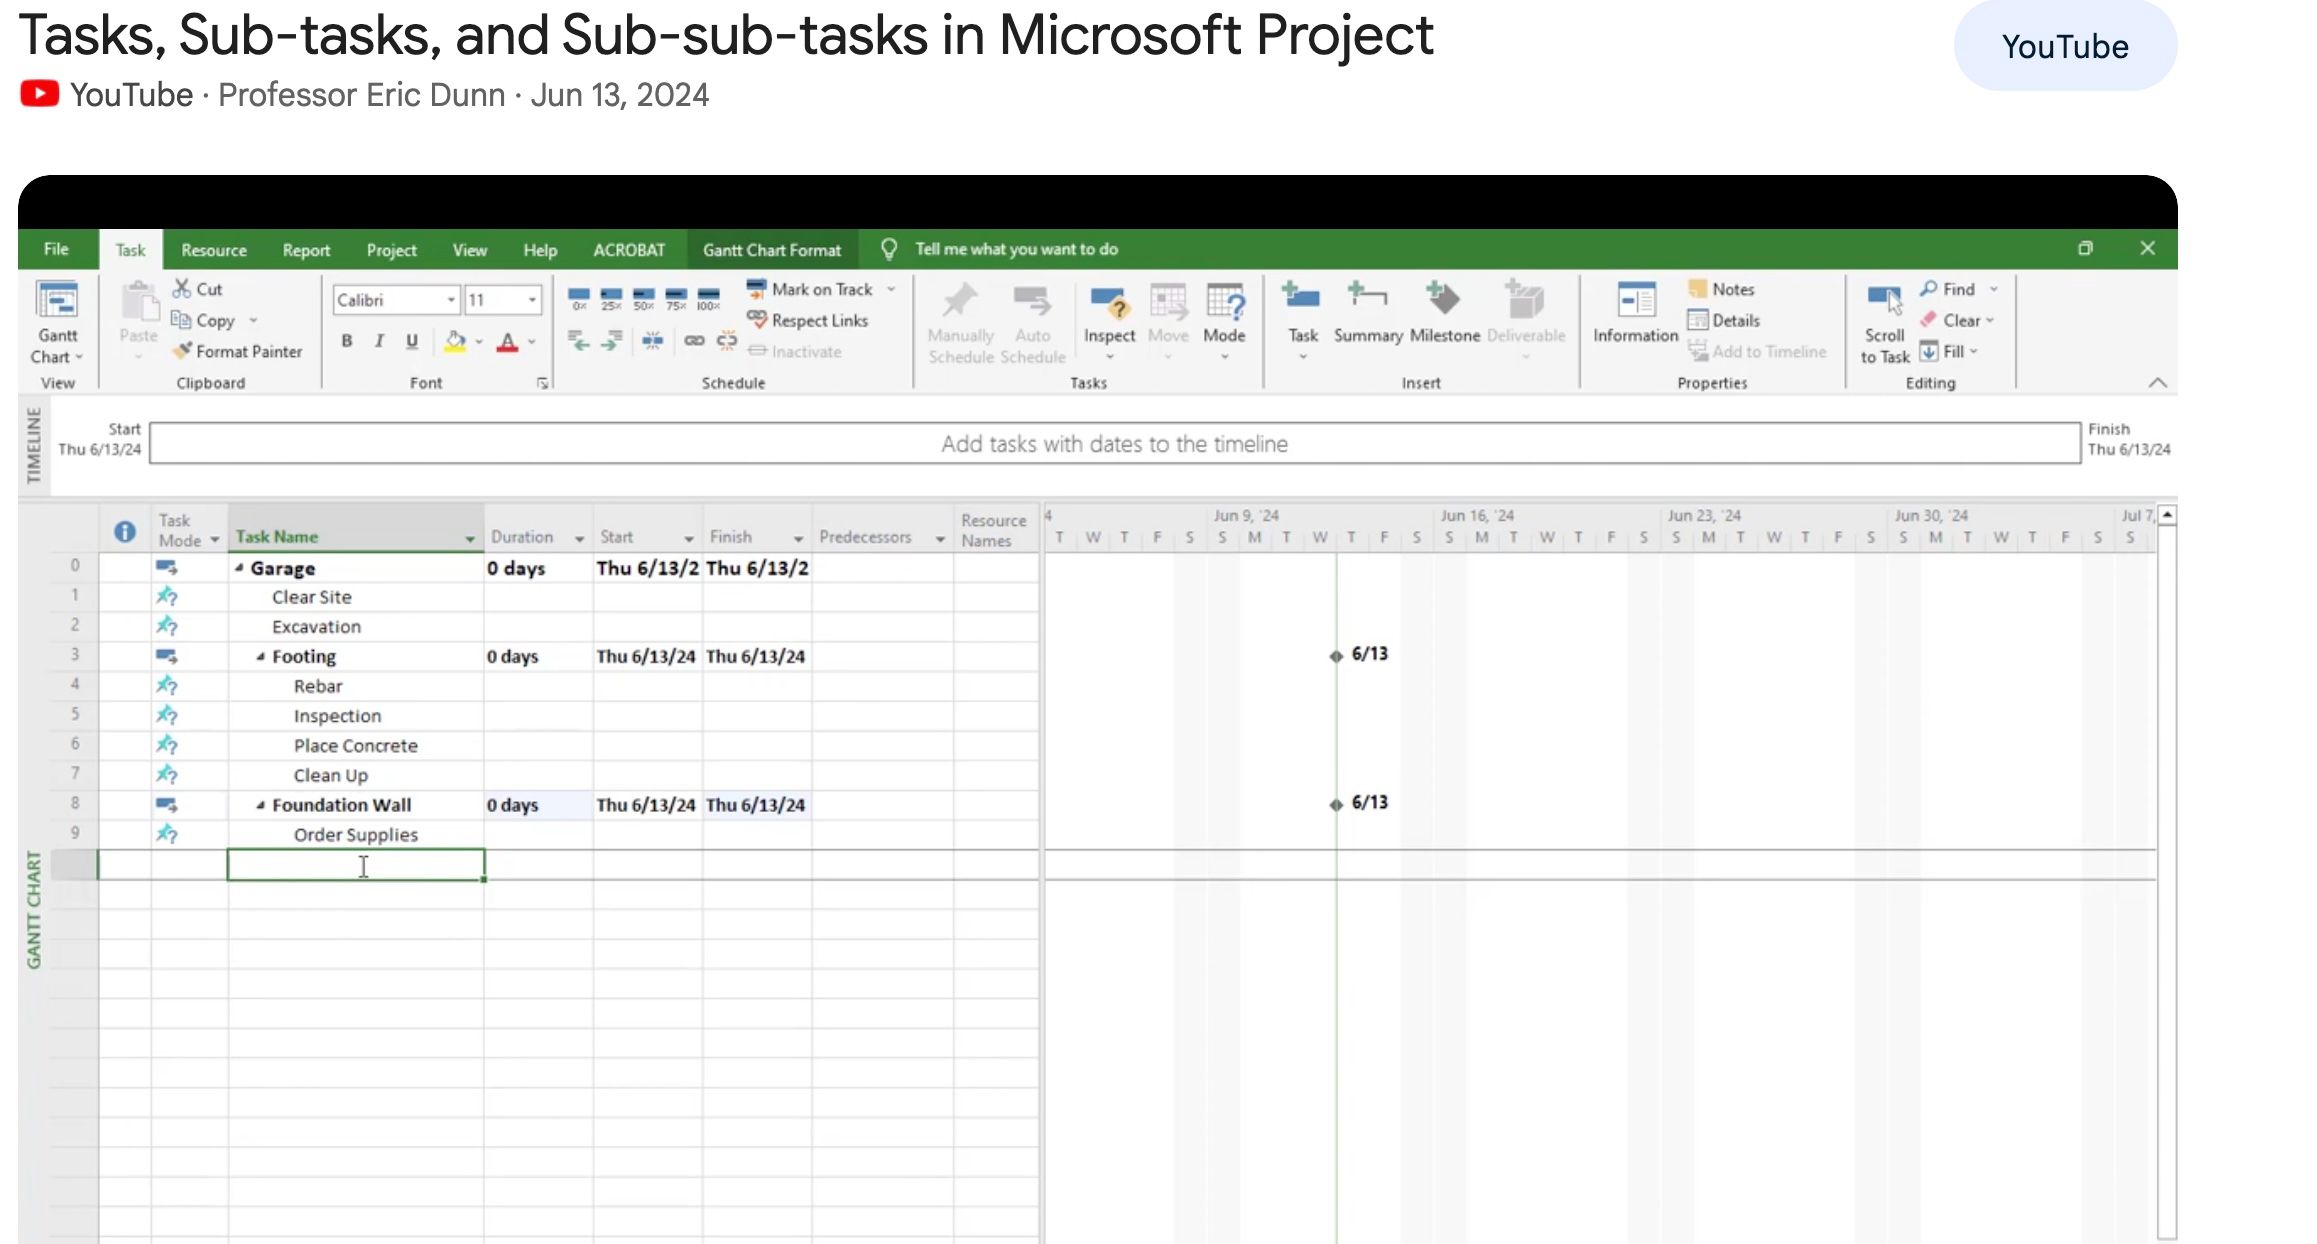Open the background fill color picker
The height and width of the screenshot is (1244, 2317).
pos(455,341)
